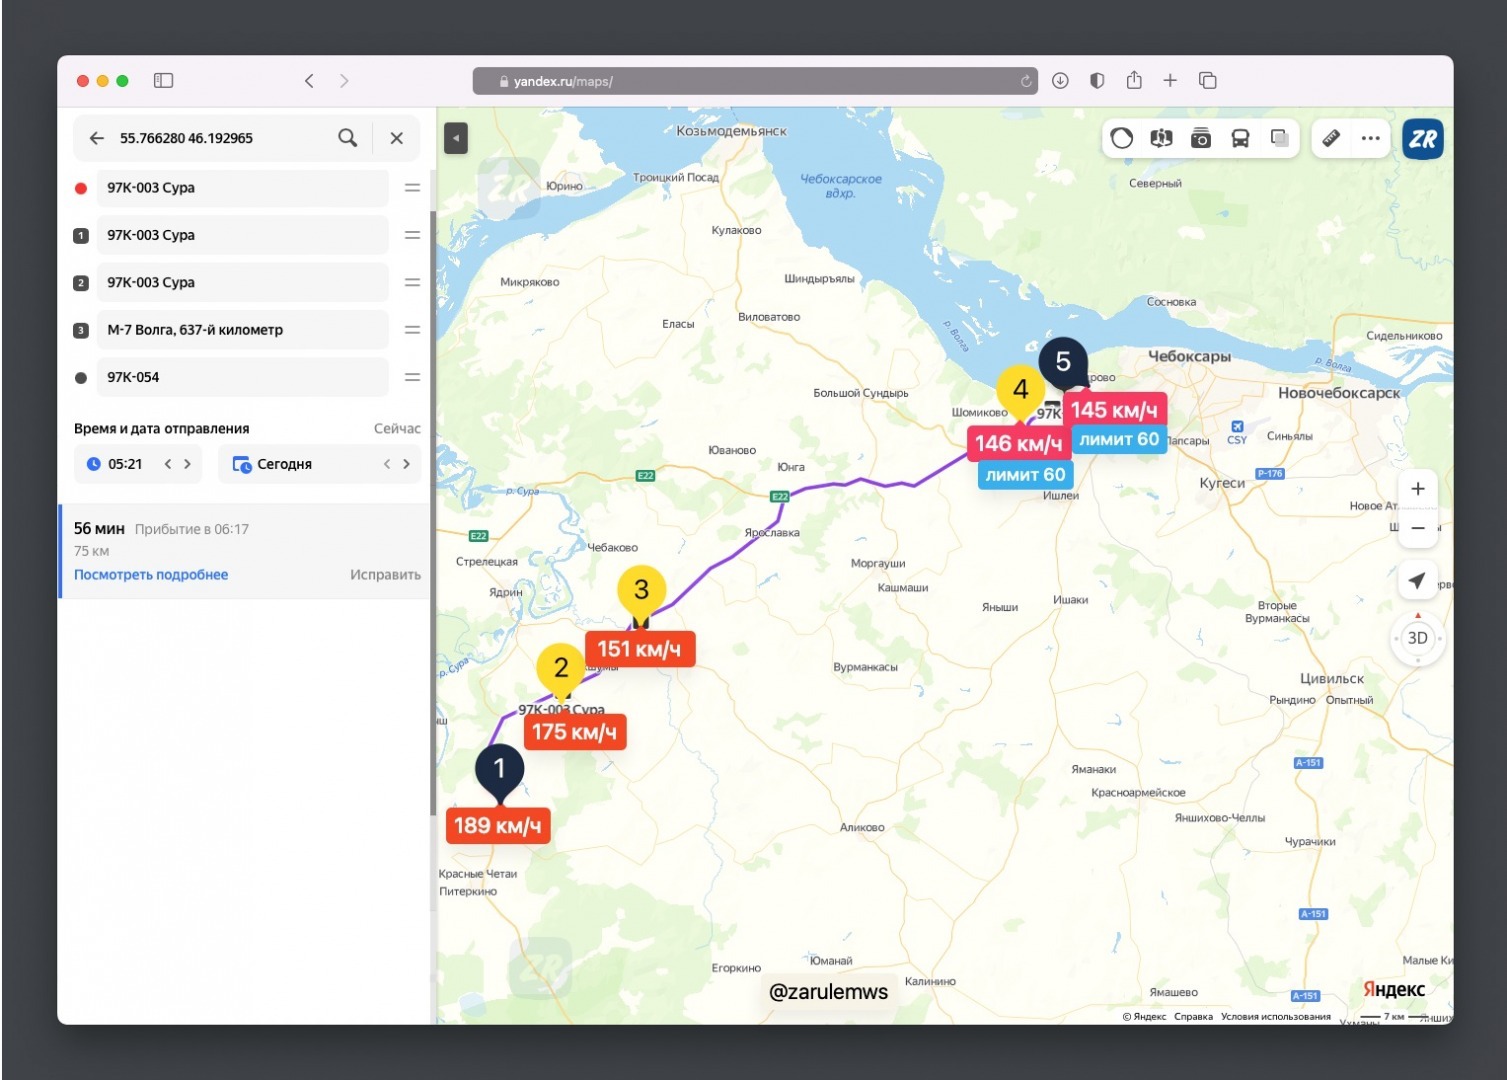Screen dimensions: 1507x1080
Task: Clear the route with the X button
Action: click(397, 138)
